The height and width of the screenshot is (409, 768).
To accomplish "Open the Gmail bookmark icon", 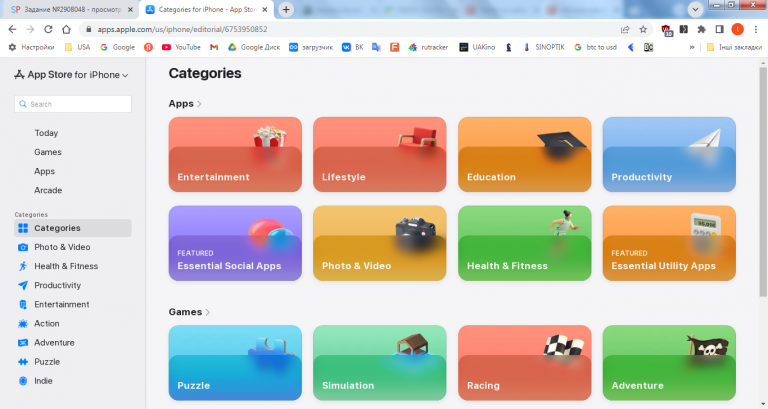I will [x=214, y=47].
